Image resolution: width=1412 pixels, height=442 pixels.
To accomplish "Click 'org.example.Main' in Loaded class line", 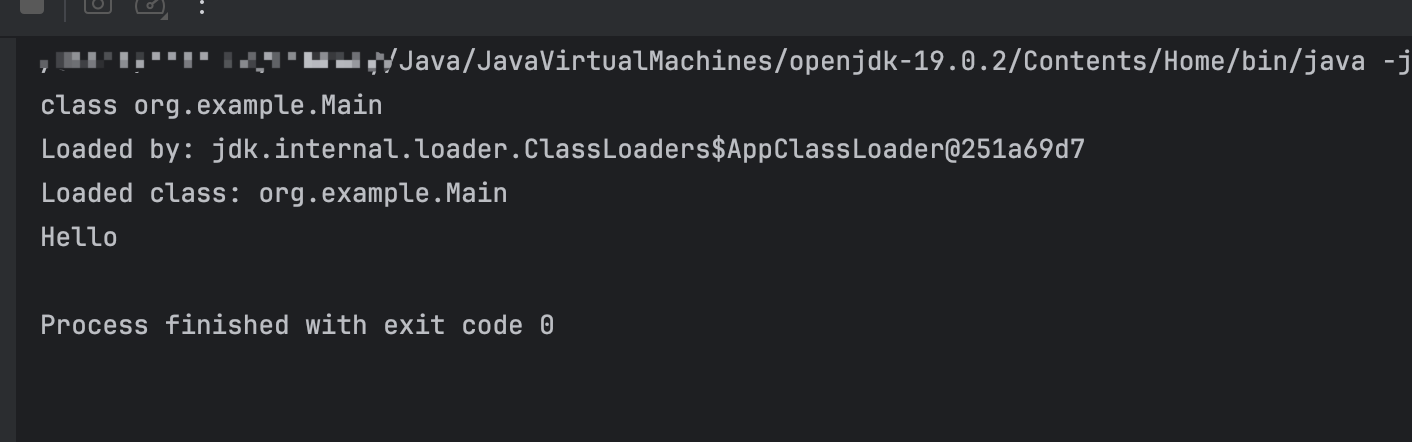I will point(383,193).
